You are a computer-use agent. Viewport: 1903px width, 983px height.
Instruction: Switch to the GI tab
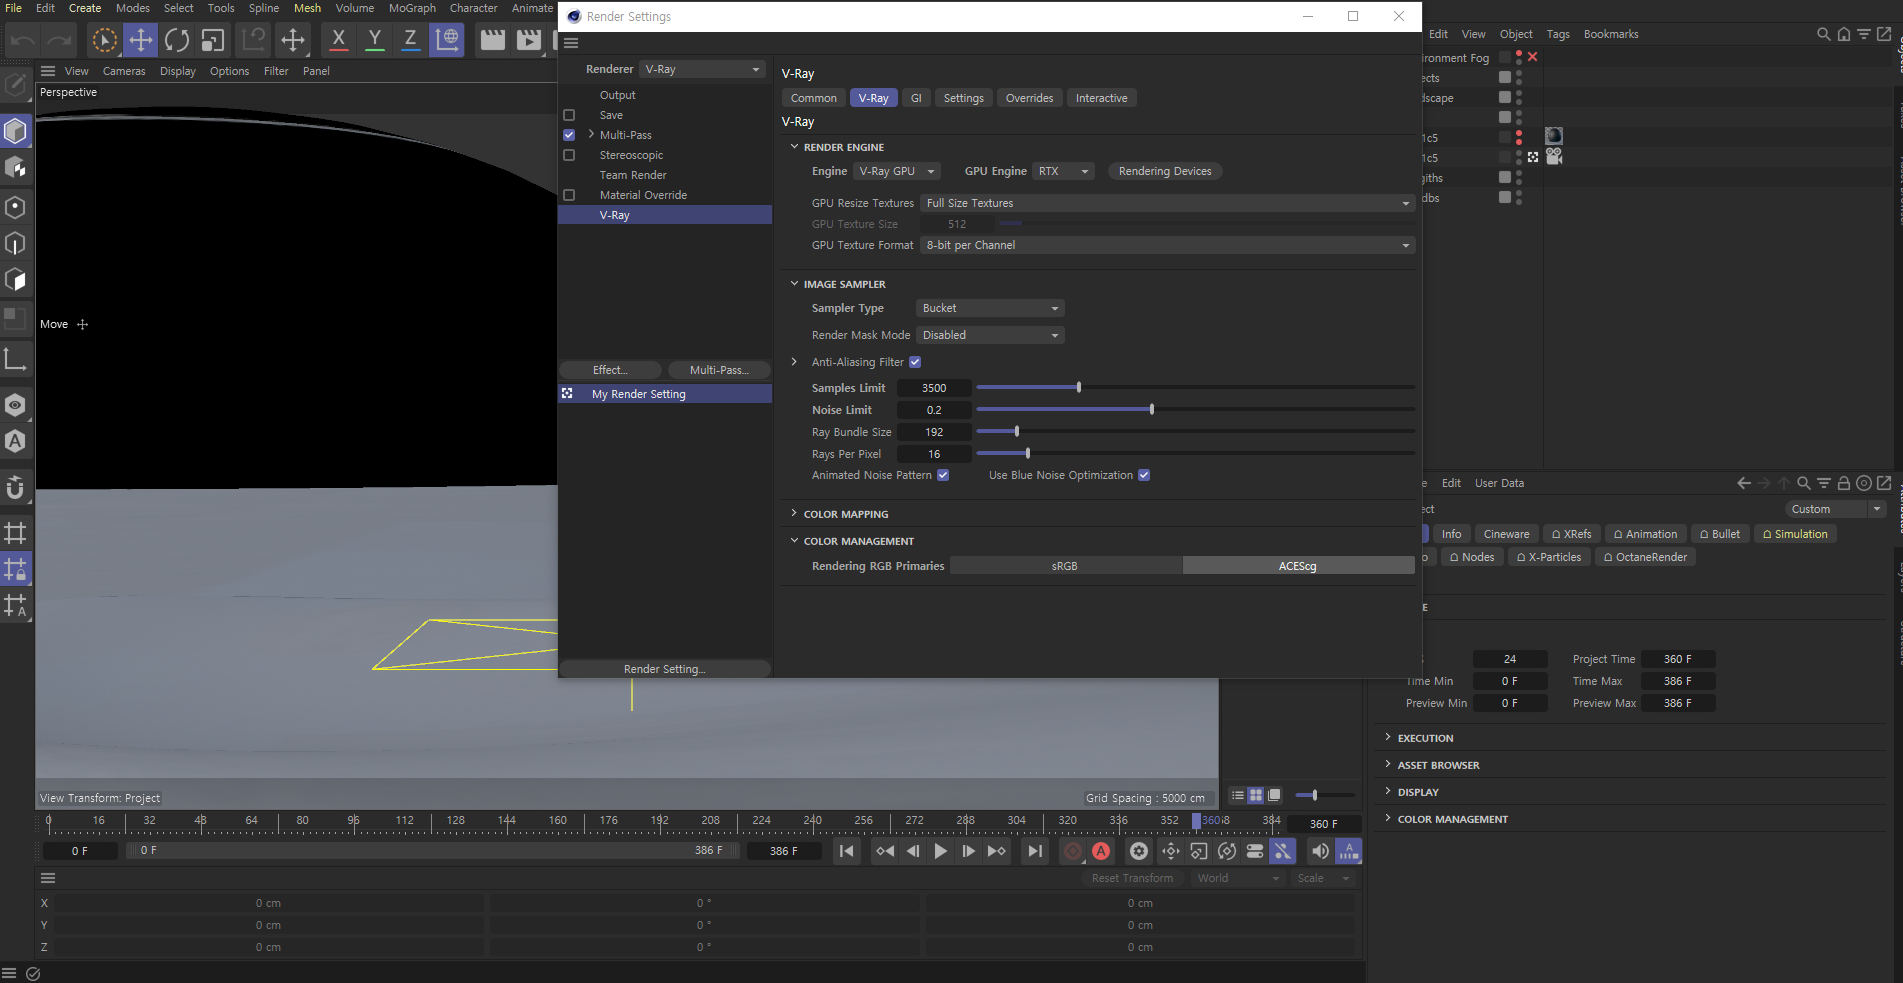click(916, 98)
